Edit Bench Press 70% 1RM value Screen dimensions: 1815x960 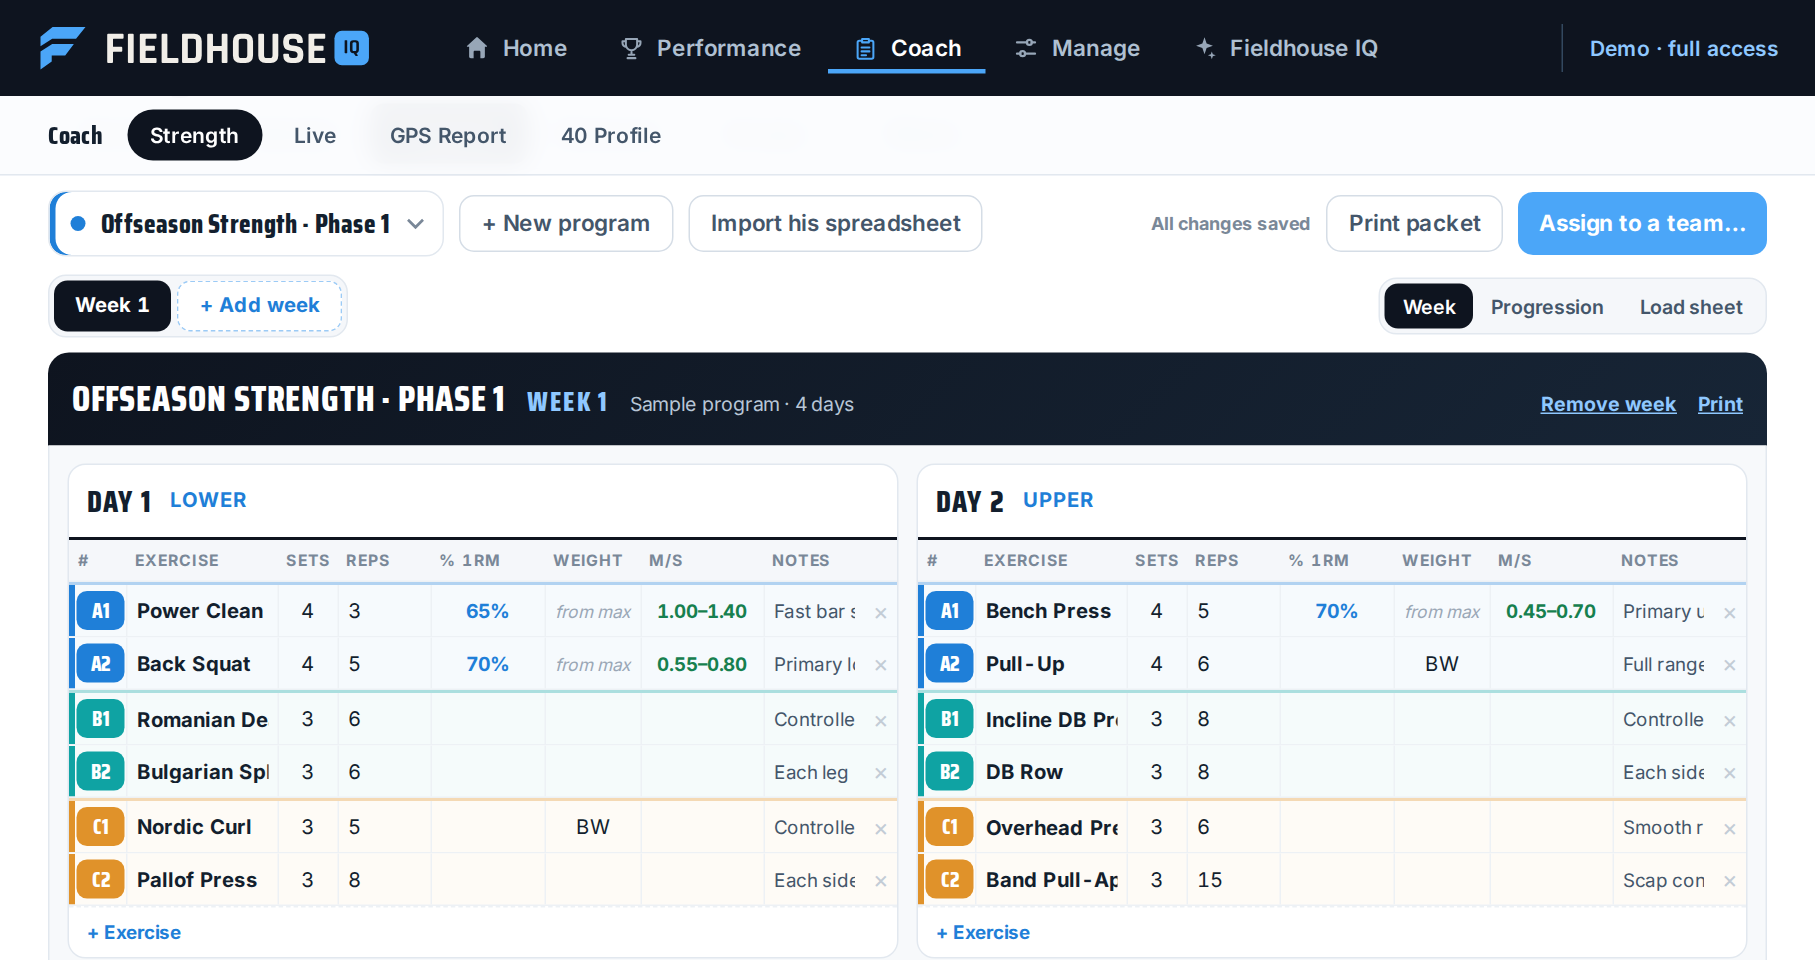[x=1337, y=611]
